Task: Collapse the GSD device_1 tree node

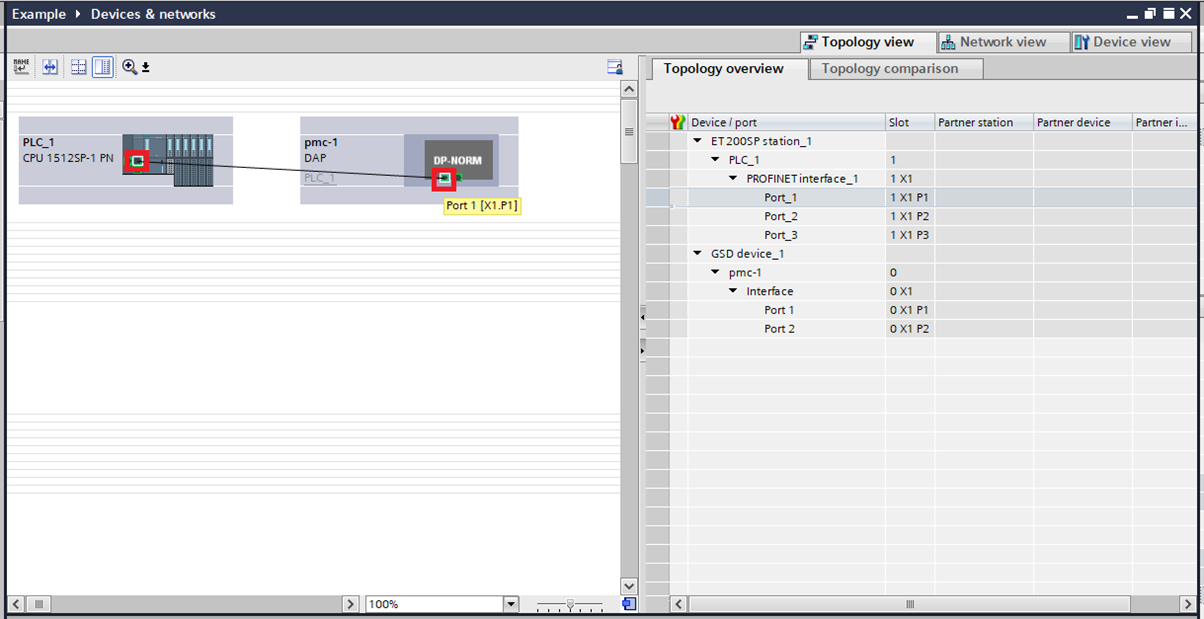Action: [x=697, y=253]
